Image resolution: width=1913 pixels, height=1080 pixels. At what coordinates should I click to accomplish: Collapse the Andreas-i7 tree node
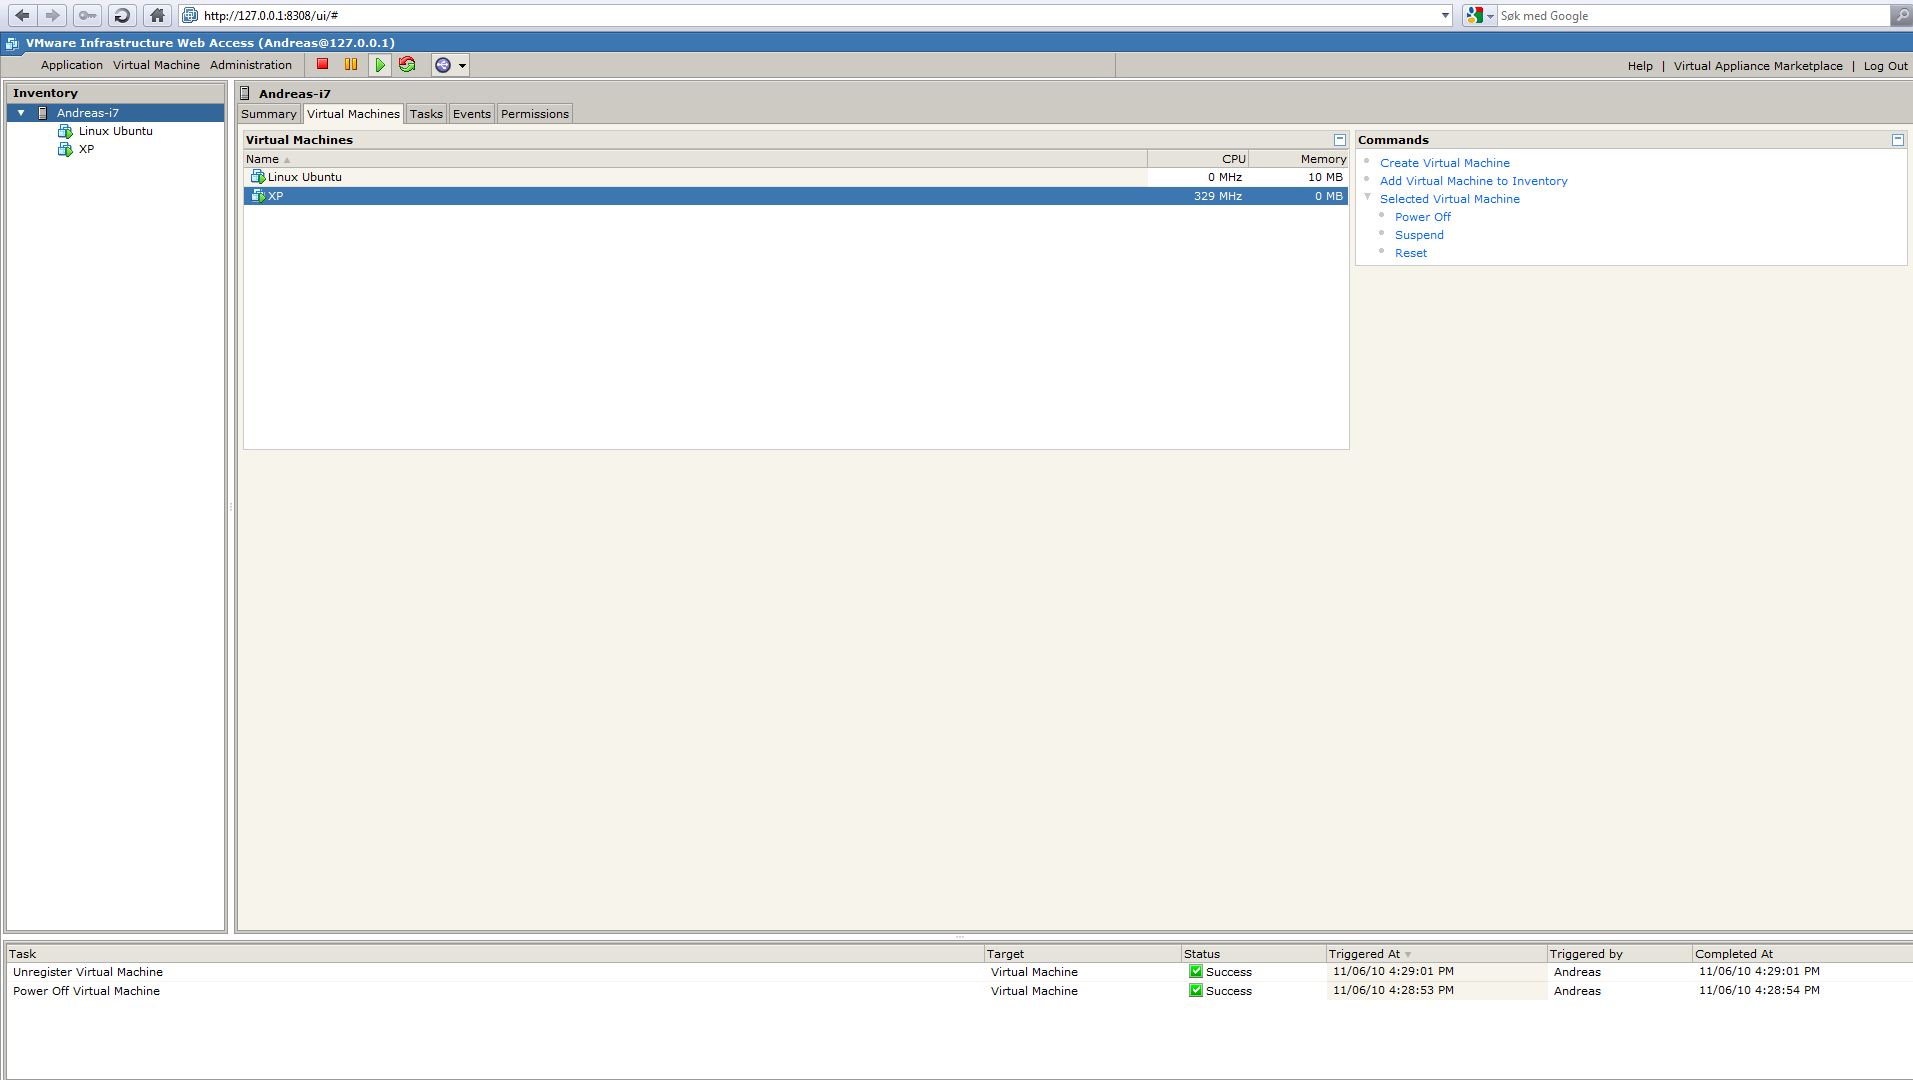tap(21, 113)
